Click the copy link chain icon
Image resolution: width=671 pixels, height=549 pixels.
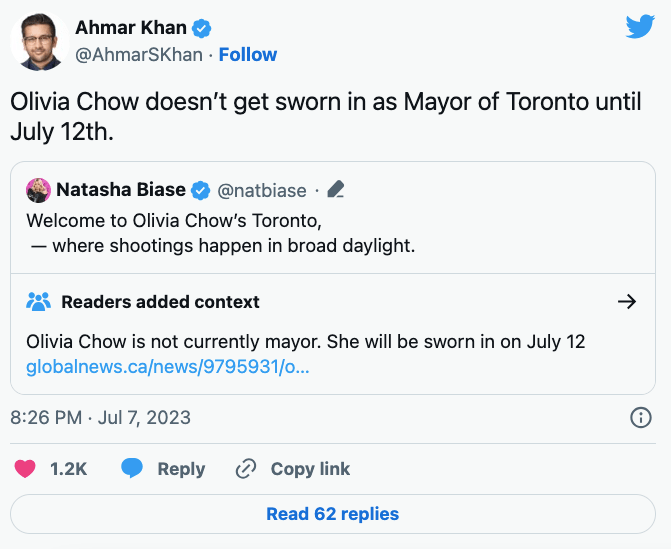point(246,469)
